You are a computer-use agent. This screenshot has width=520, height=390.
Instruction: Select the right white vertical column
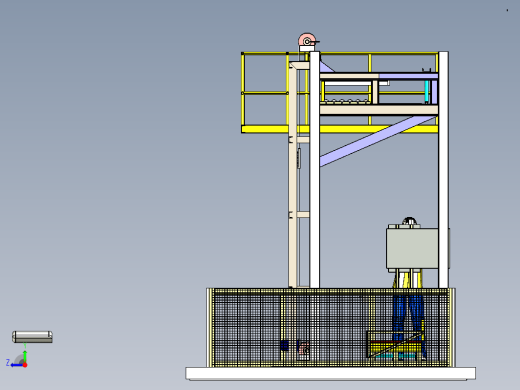(443, 169)
